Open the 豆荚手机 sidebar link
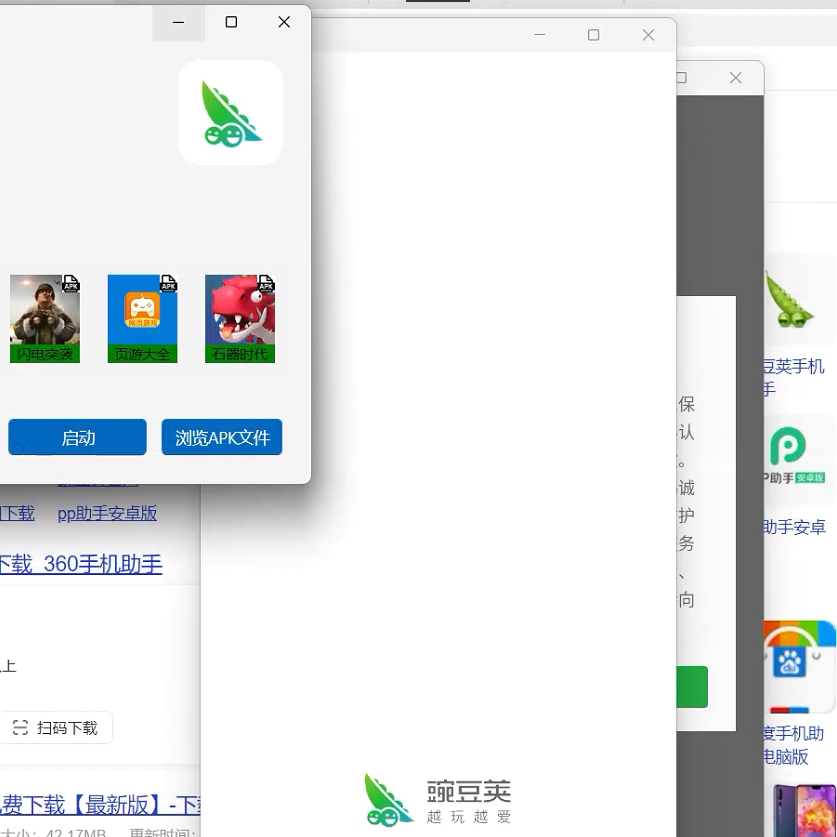This screenshot has width=837, height=837. (793, 378)
